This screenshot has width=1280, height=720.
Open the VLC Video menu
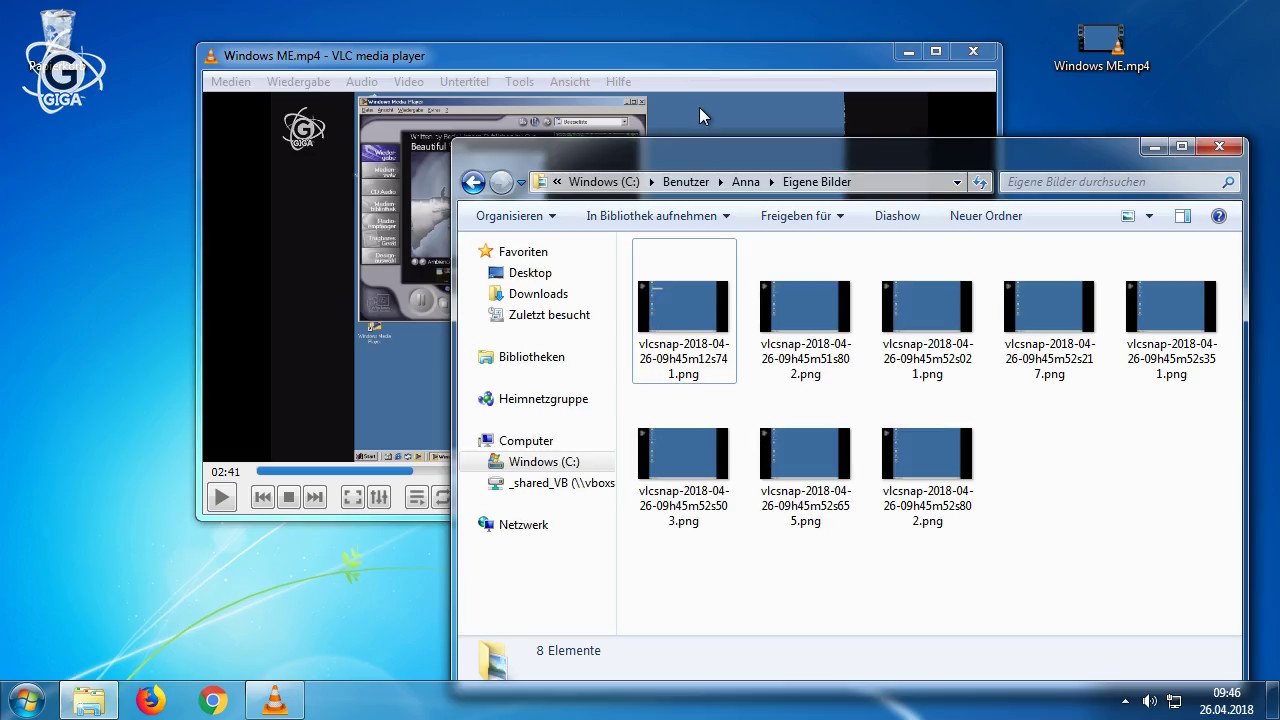[408, 82]
